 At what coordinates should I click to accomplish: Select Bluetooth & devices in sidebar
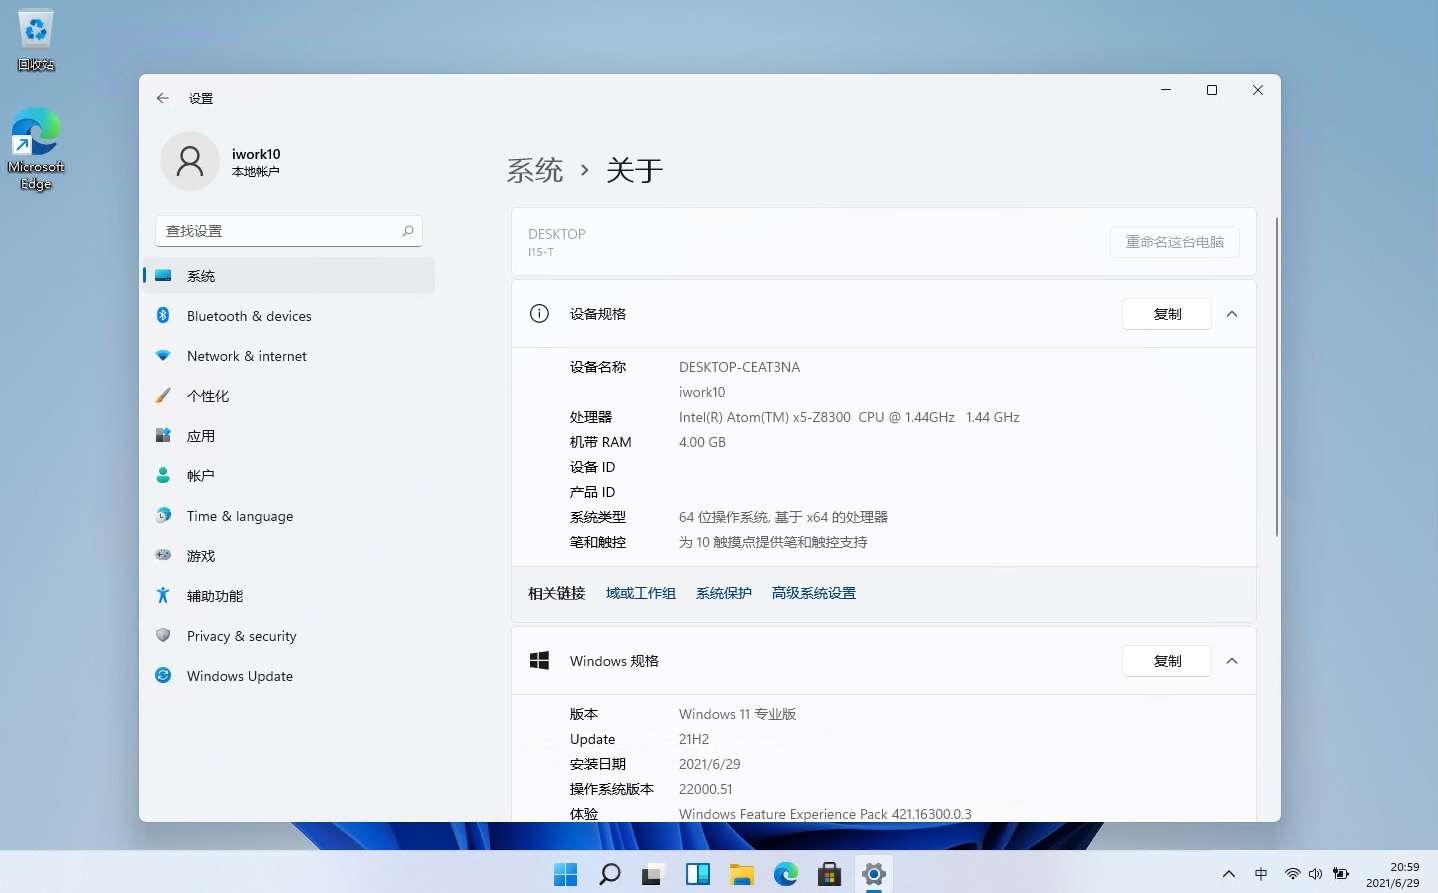(x=249, y=316)
